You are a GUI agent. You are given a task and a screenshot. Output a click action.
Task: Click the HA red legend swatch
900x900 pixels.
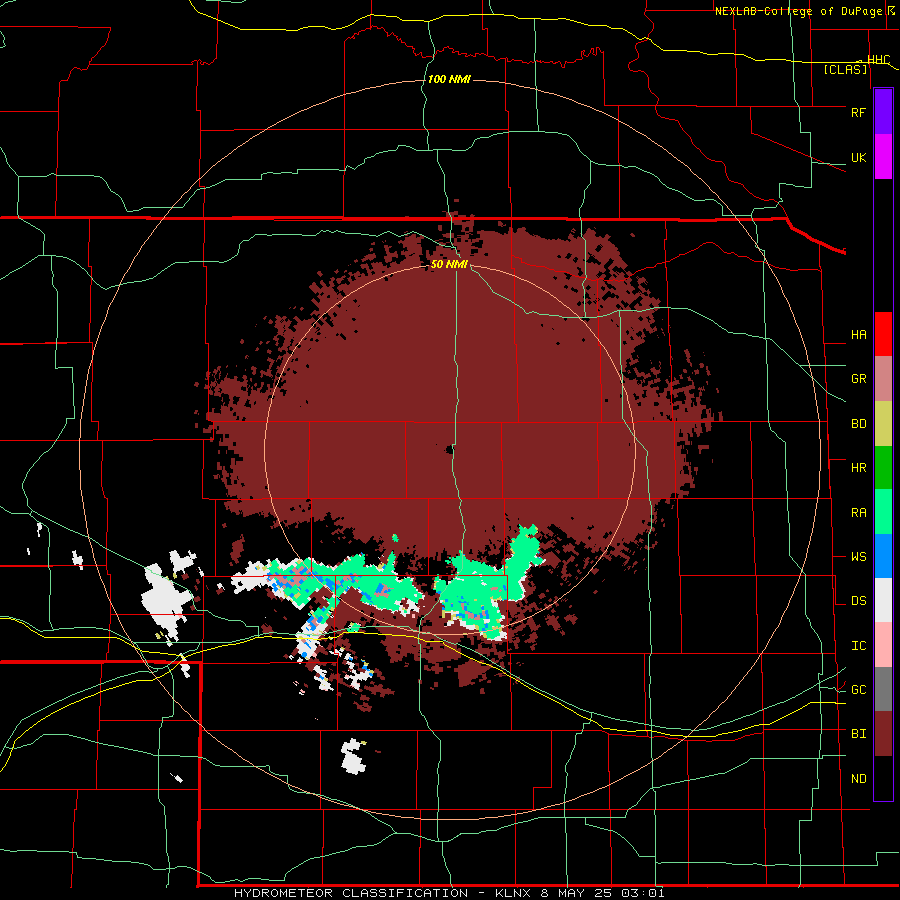click(x=883, y=334)
